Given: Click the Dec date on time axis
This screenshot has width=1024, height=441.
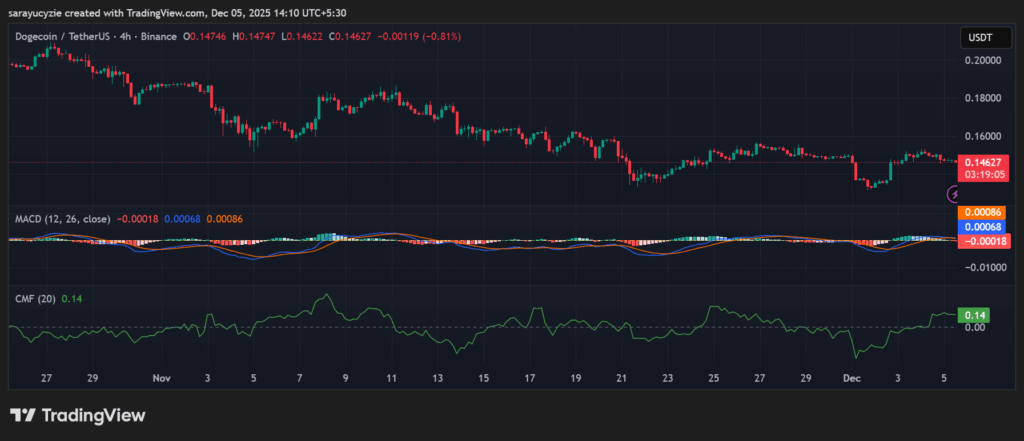Looking at the screenshot, I should [x=851, y=379].
